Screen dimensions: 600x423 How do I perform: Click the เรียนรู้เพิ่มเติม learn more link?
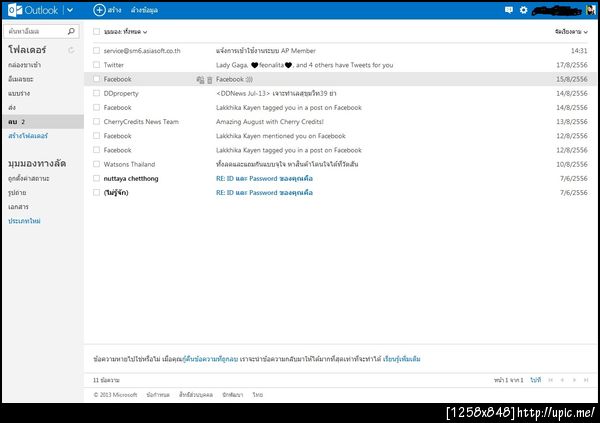click(x=402, y=359)
